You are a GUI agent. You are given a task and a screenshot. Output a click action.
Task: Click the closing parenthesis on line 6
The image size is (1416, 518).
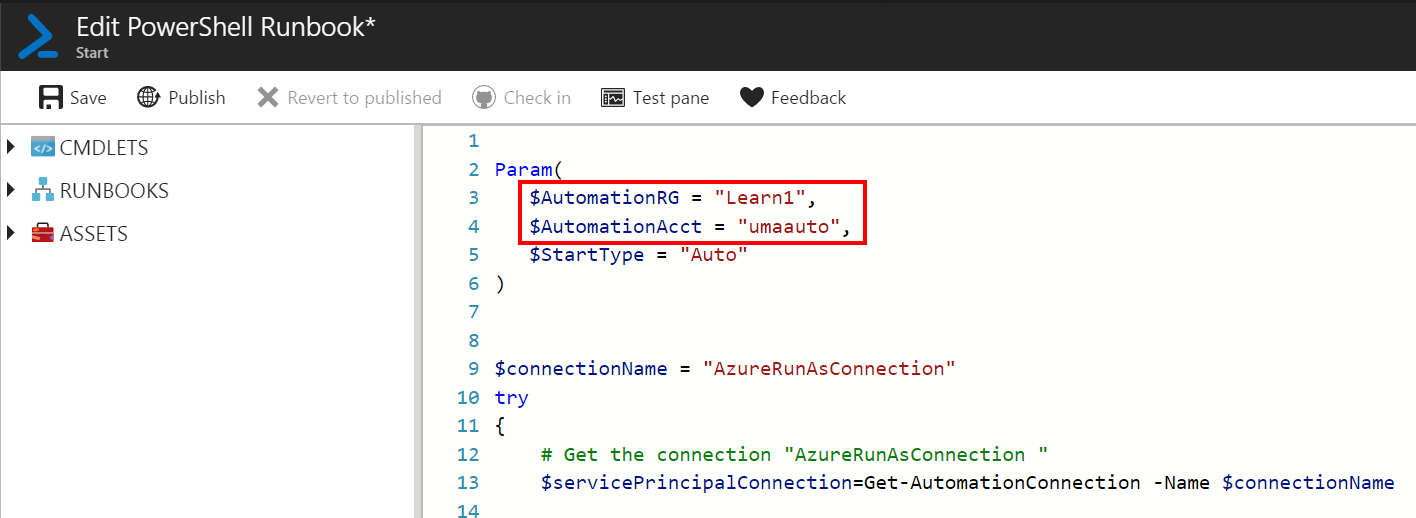[x=500, y=283]
